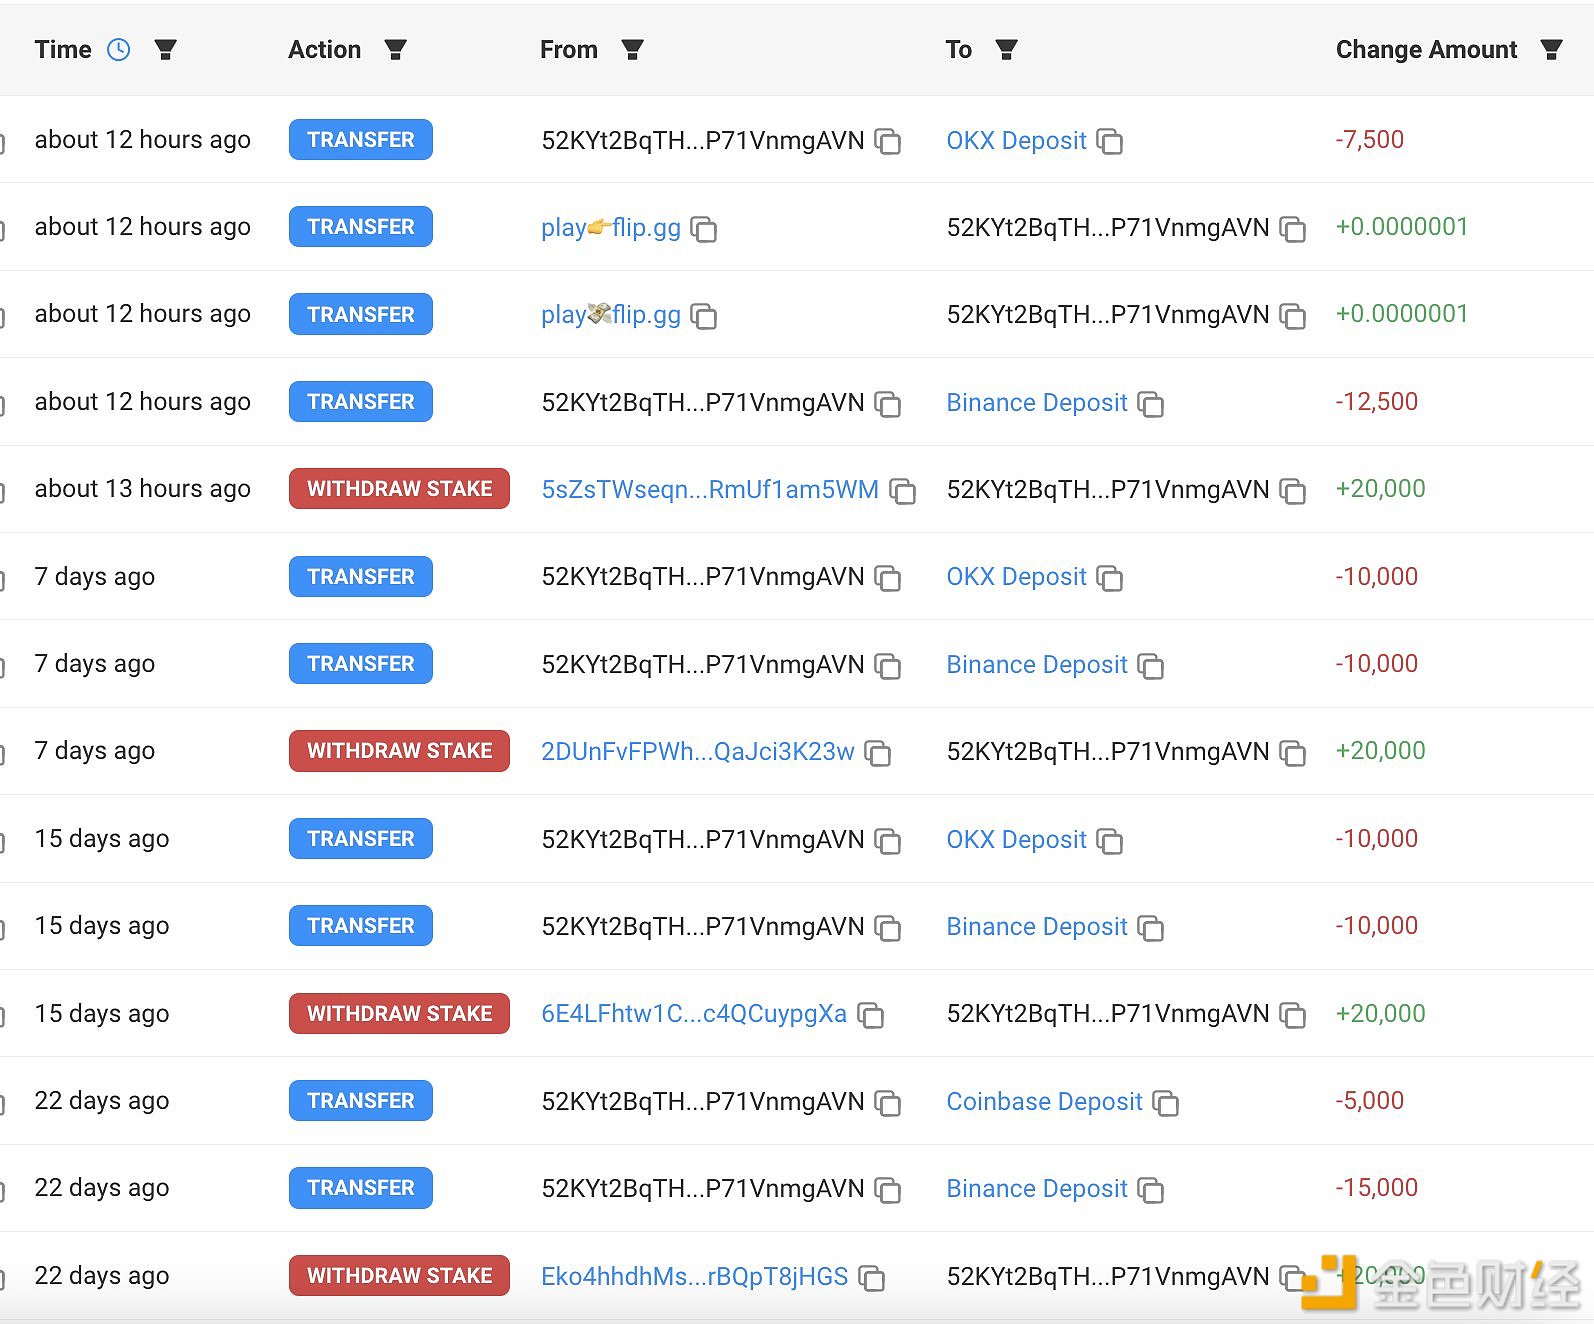Open Binance Deposit link in -15,000 row

coord(1037,1189)
